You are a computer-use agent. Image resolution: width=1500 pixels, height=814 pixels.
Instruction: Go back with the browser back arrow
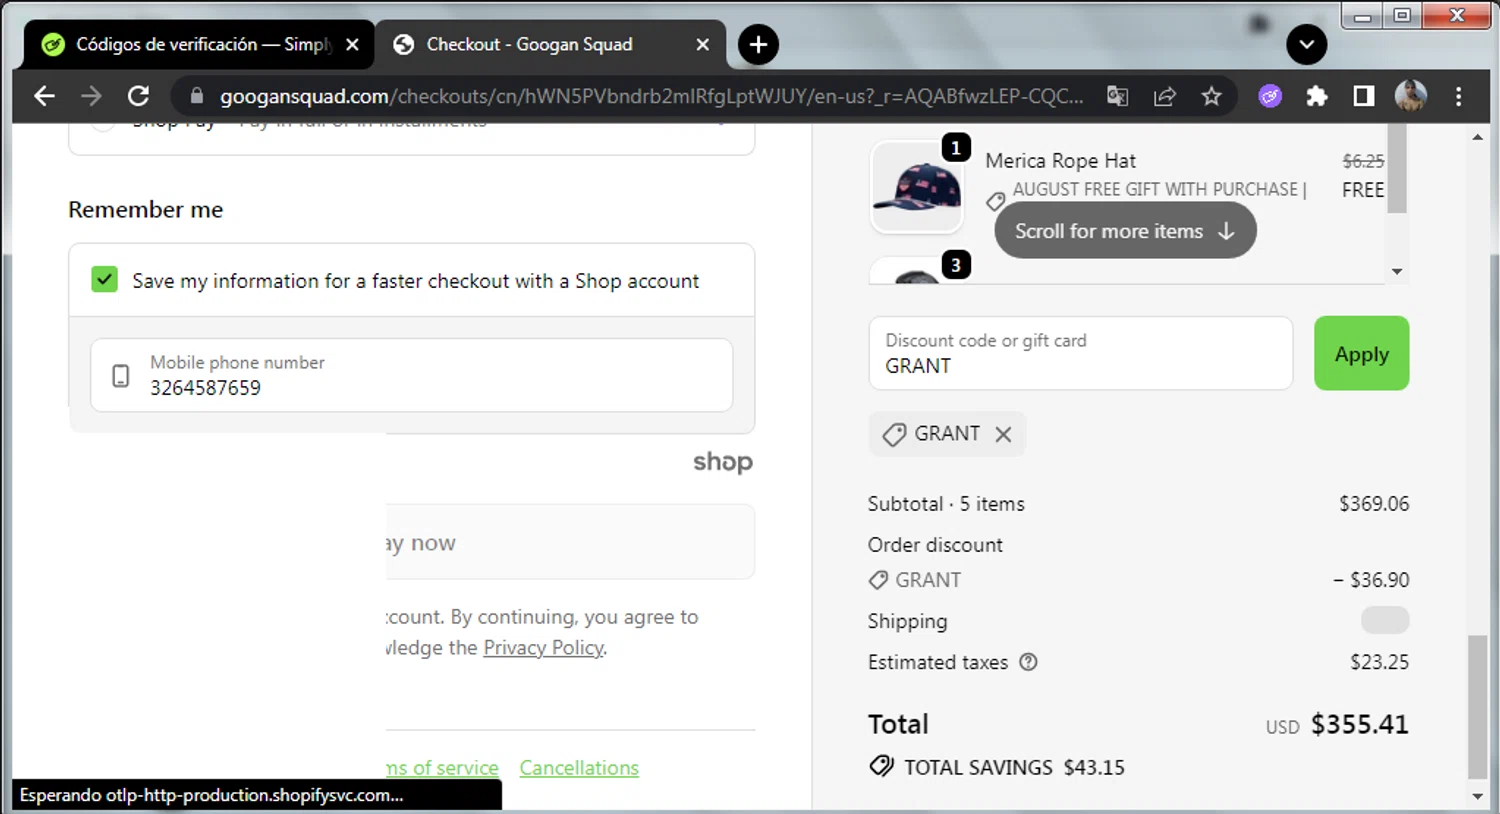[x=44, y=96]
